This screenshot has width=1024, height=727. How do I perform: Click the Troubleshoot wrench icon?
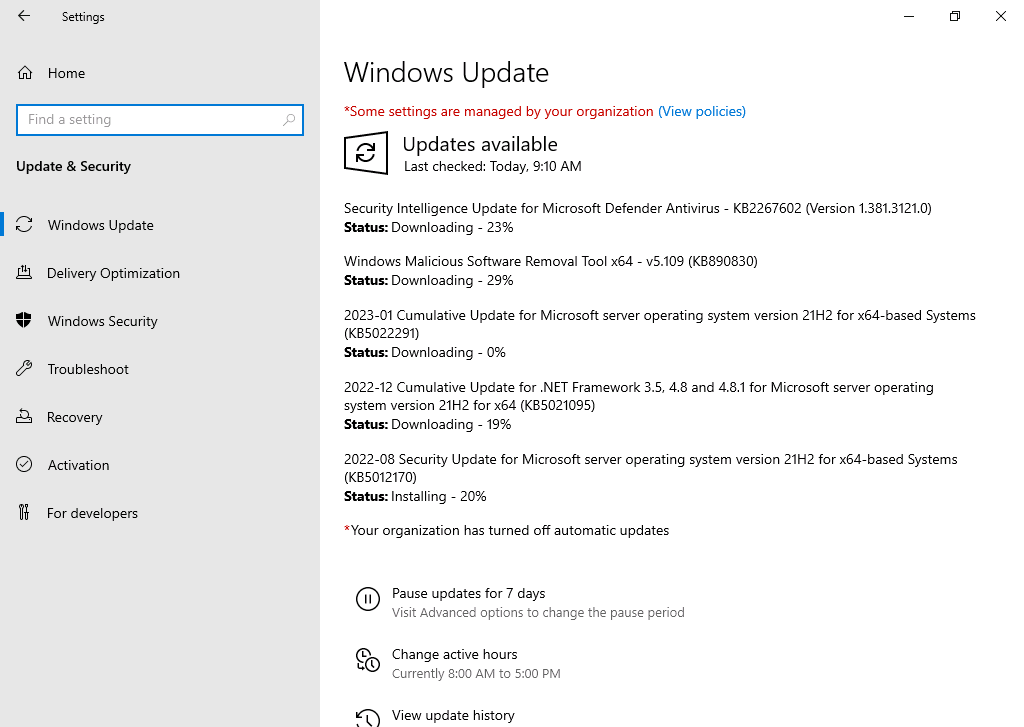coord(24,368)
